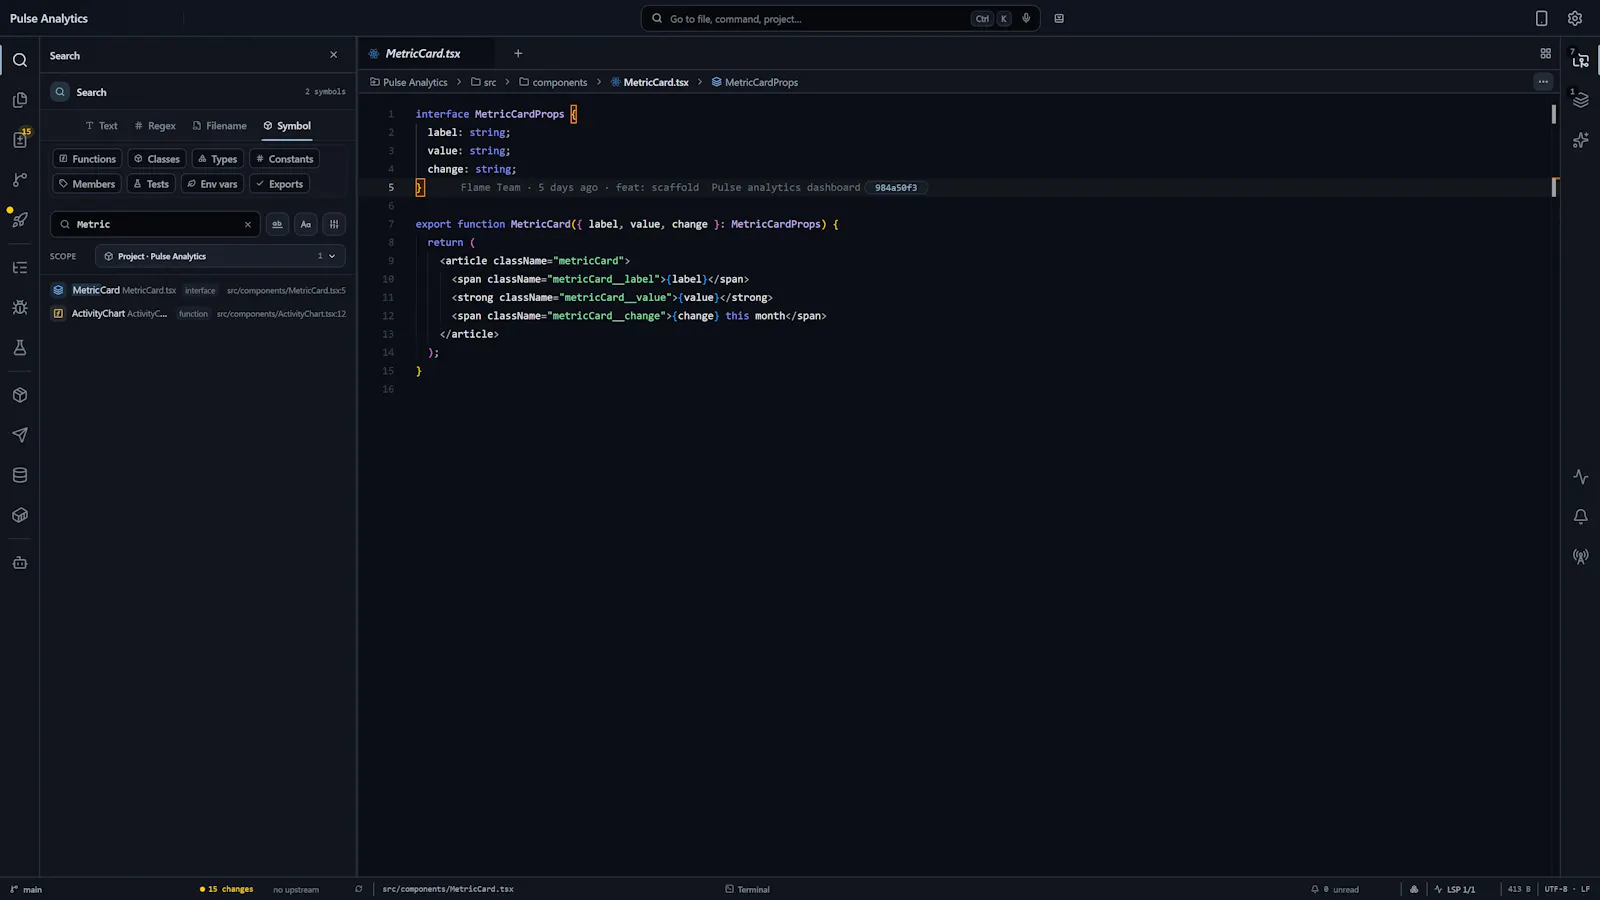Click the 15 changes status item
1600x900 pixels.
pyautogui.click(x=226, y=889)
